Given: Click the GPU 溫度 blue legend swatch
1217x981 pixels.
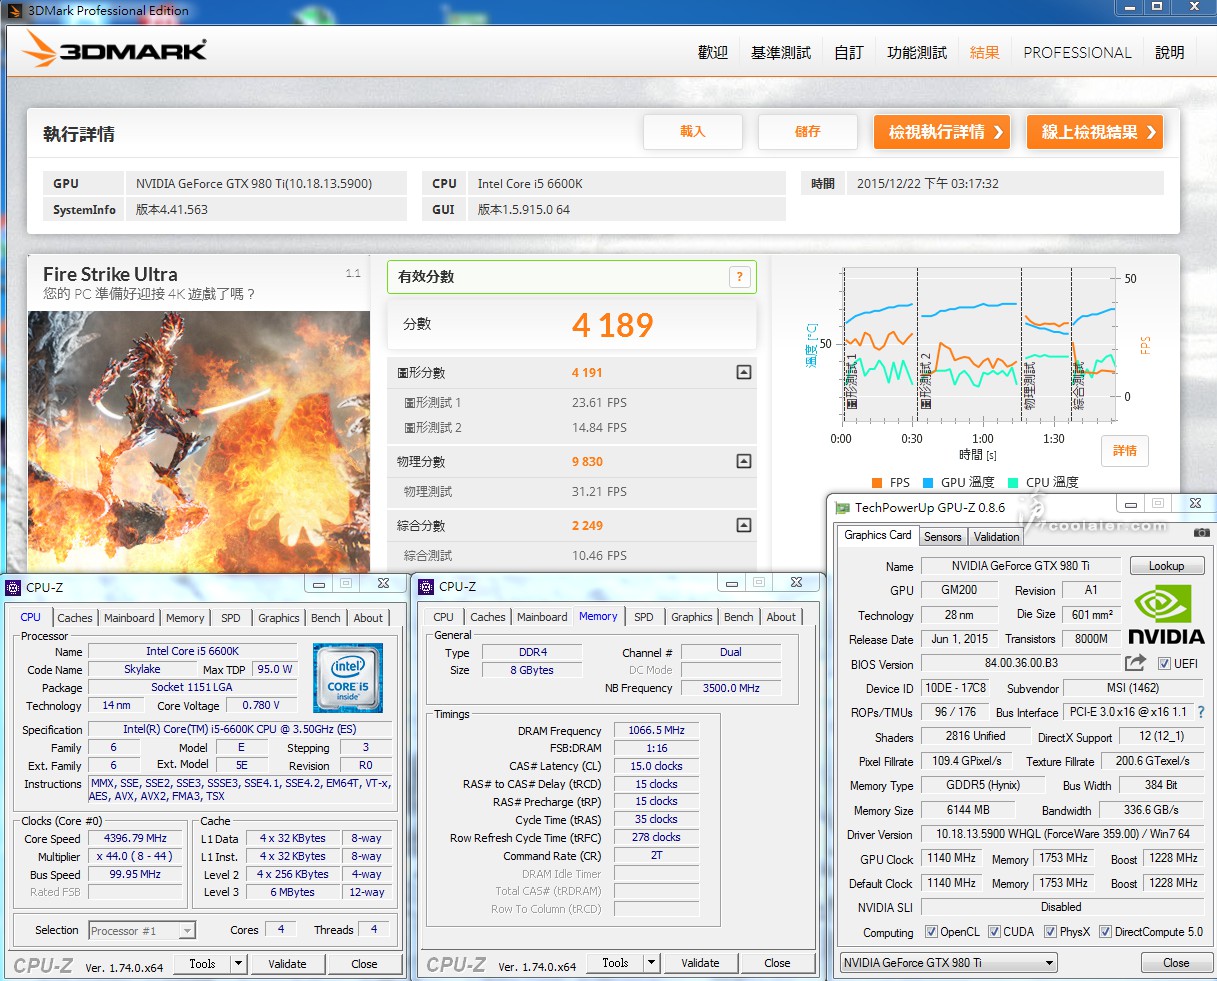Looking at the screenshot, I should pos(928,482).
